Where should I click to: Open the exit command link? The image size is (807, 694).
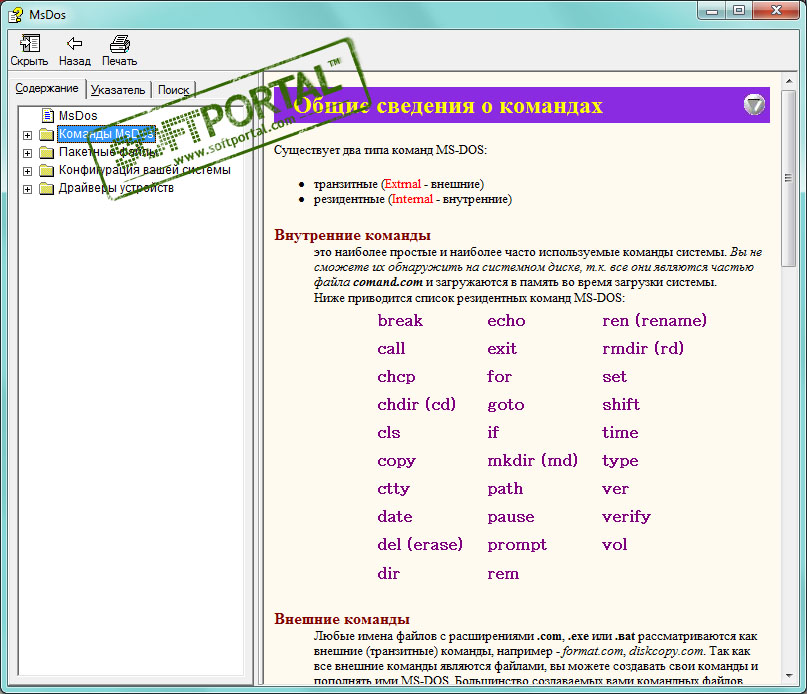click(502, 349)
